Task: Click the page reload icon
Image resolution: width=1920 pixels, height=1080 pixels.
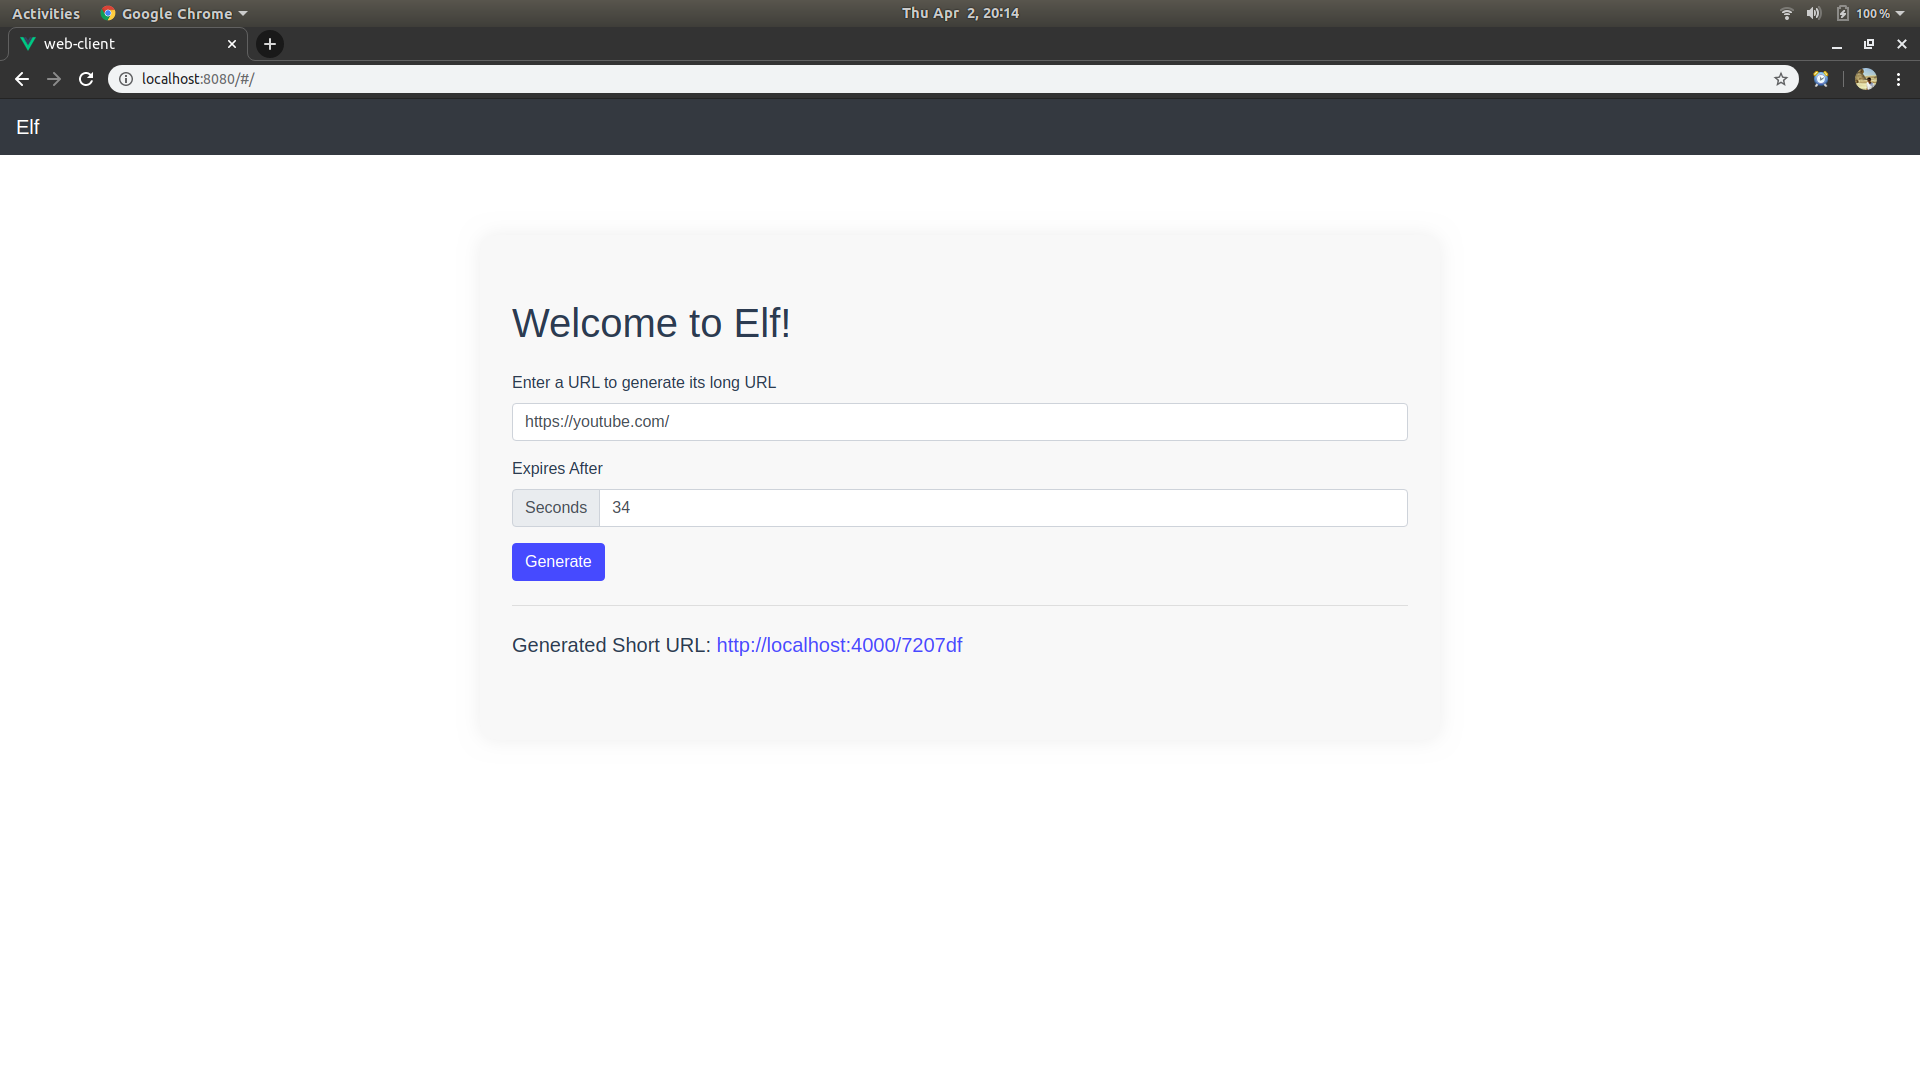Action: tap(86, 78)
